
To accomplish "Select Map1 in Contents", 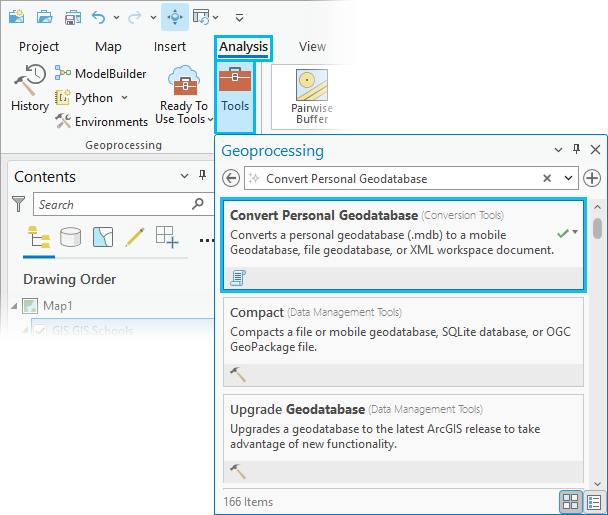I will pyautogui.click(x=58, y=306).
